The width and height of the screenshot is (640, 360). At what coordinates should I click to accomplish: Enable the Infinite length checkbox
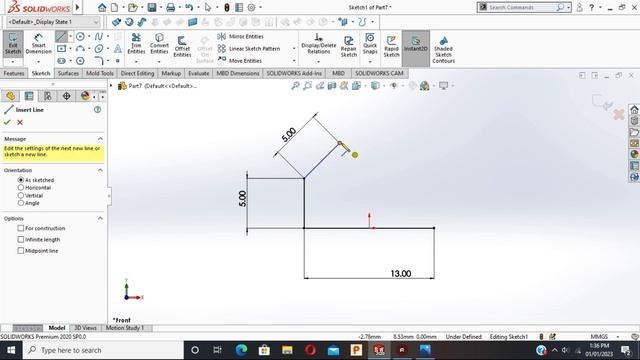(21, 240)
